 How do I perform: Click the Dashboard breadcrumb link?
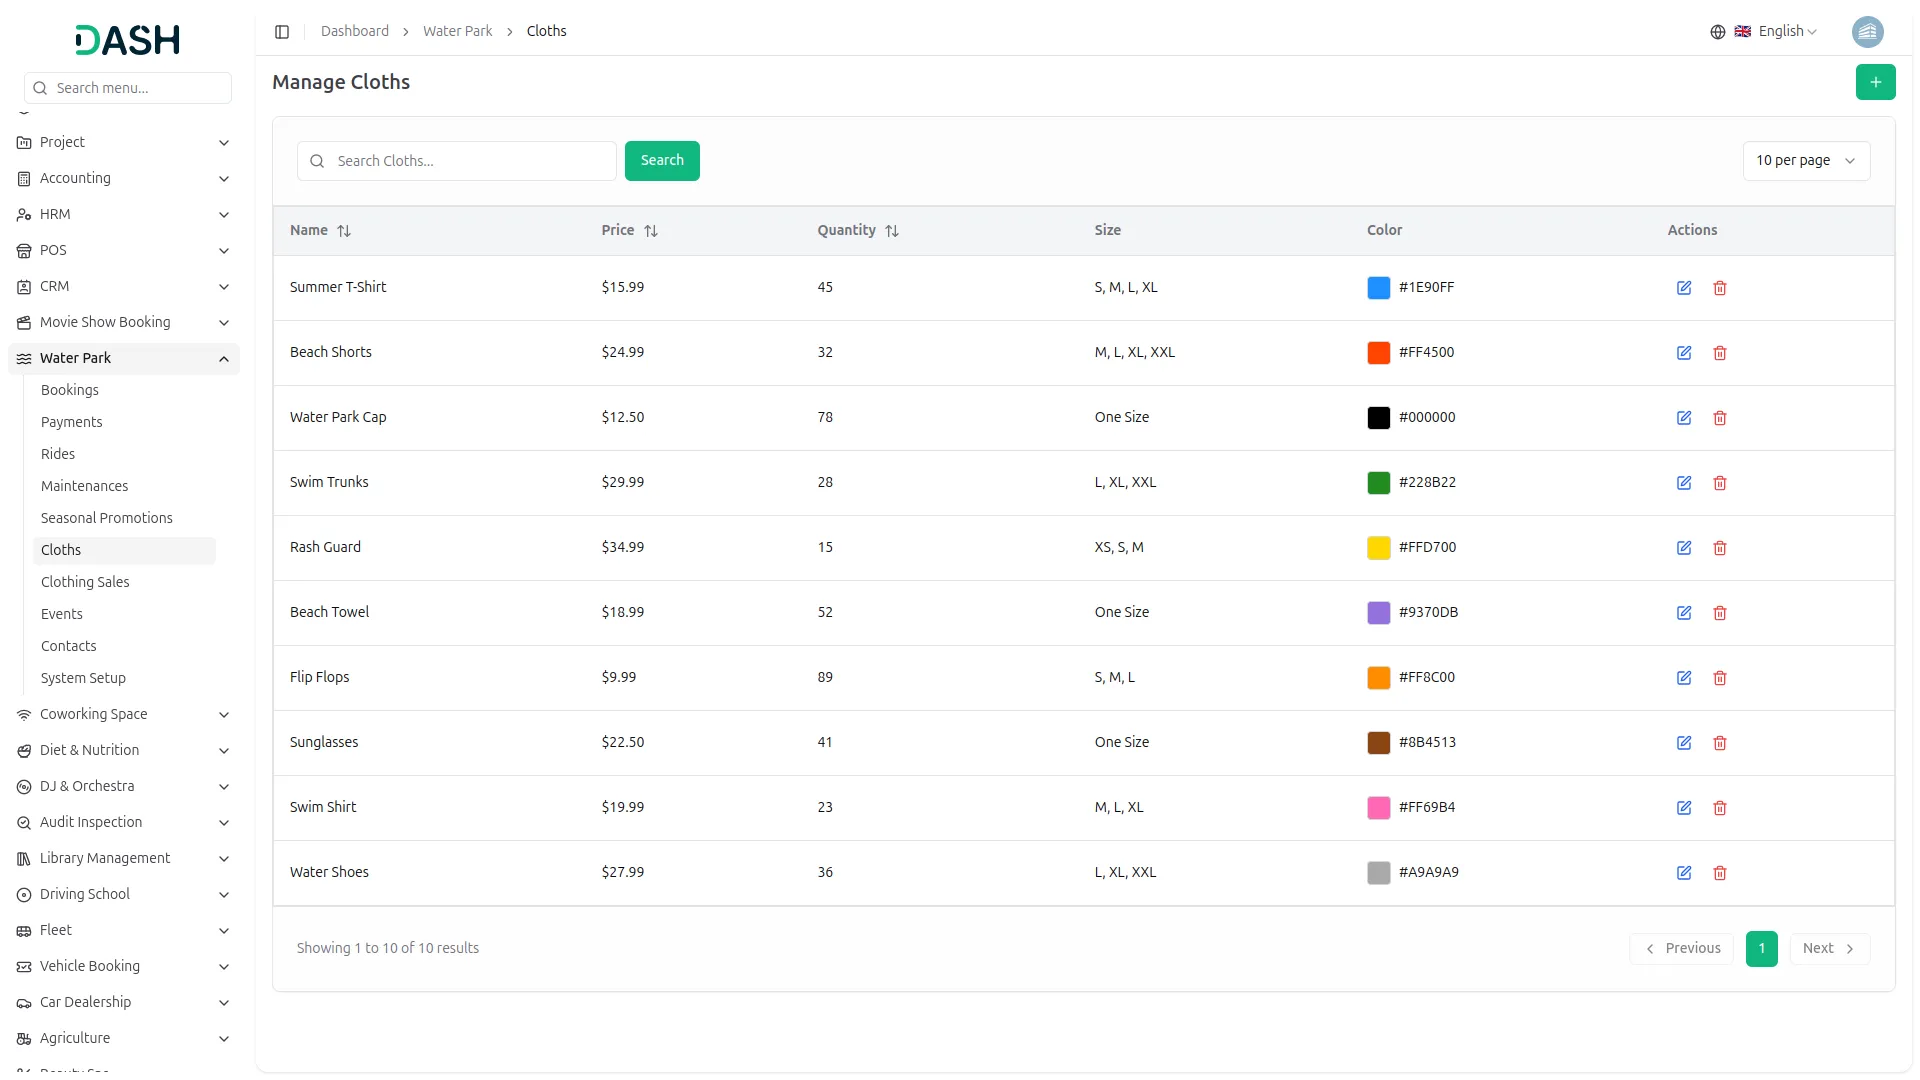[355, 32]
